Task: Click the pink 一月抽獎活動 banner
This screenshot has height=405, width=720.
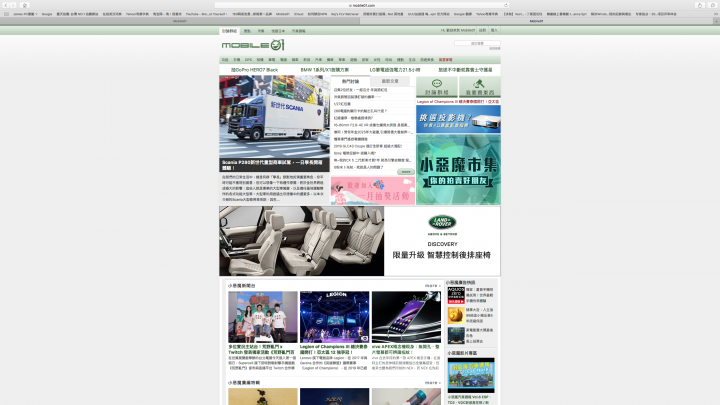Action: tap(372, 191)
